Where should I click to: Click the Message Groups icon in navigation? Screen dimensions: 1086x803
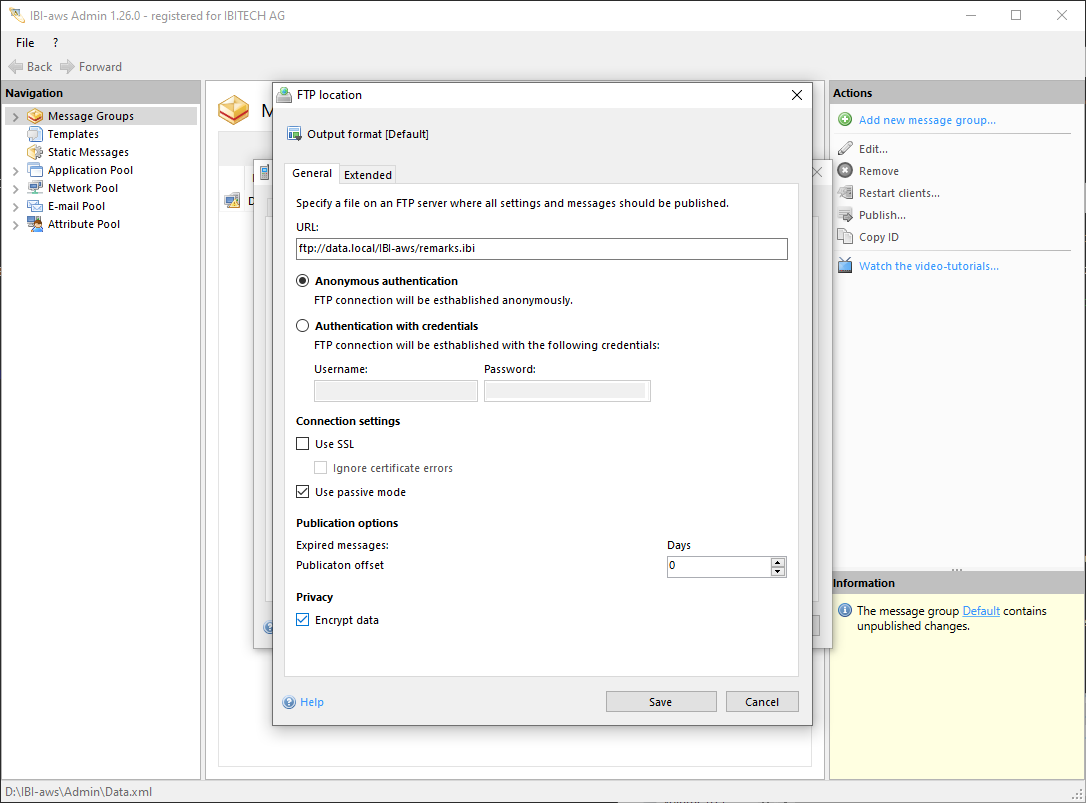point(35,116)
